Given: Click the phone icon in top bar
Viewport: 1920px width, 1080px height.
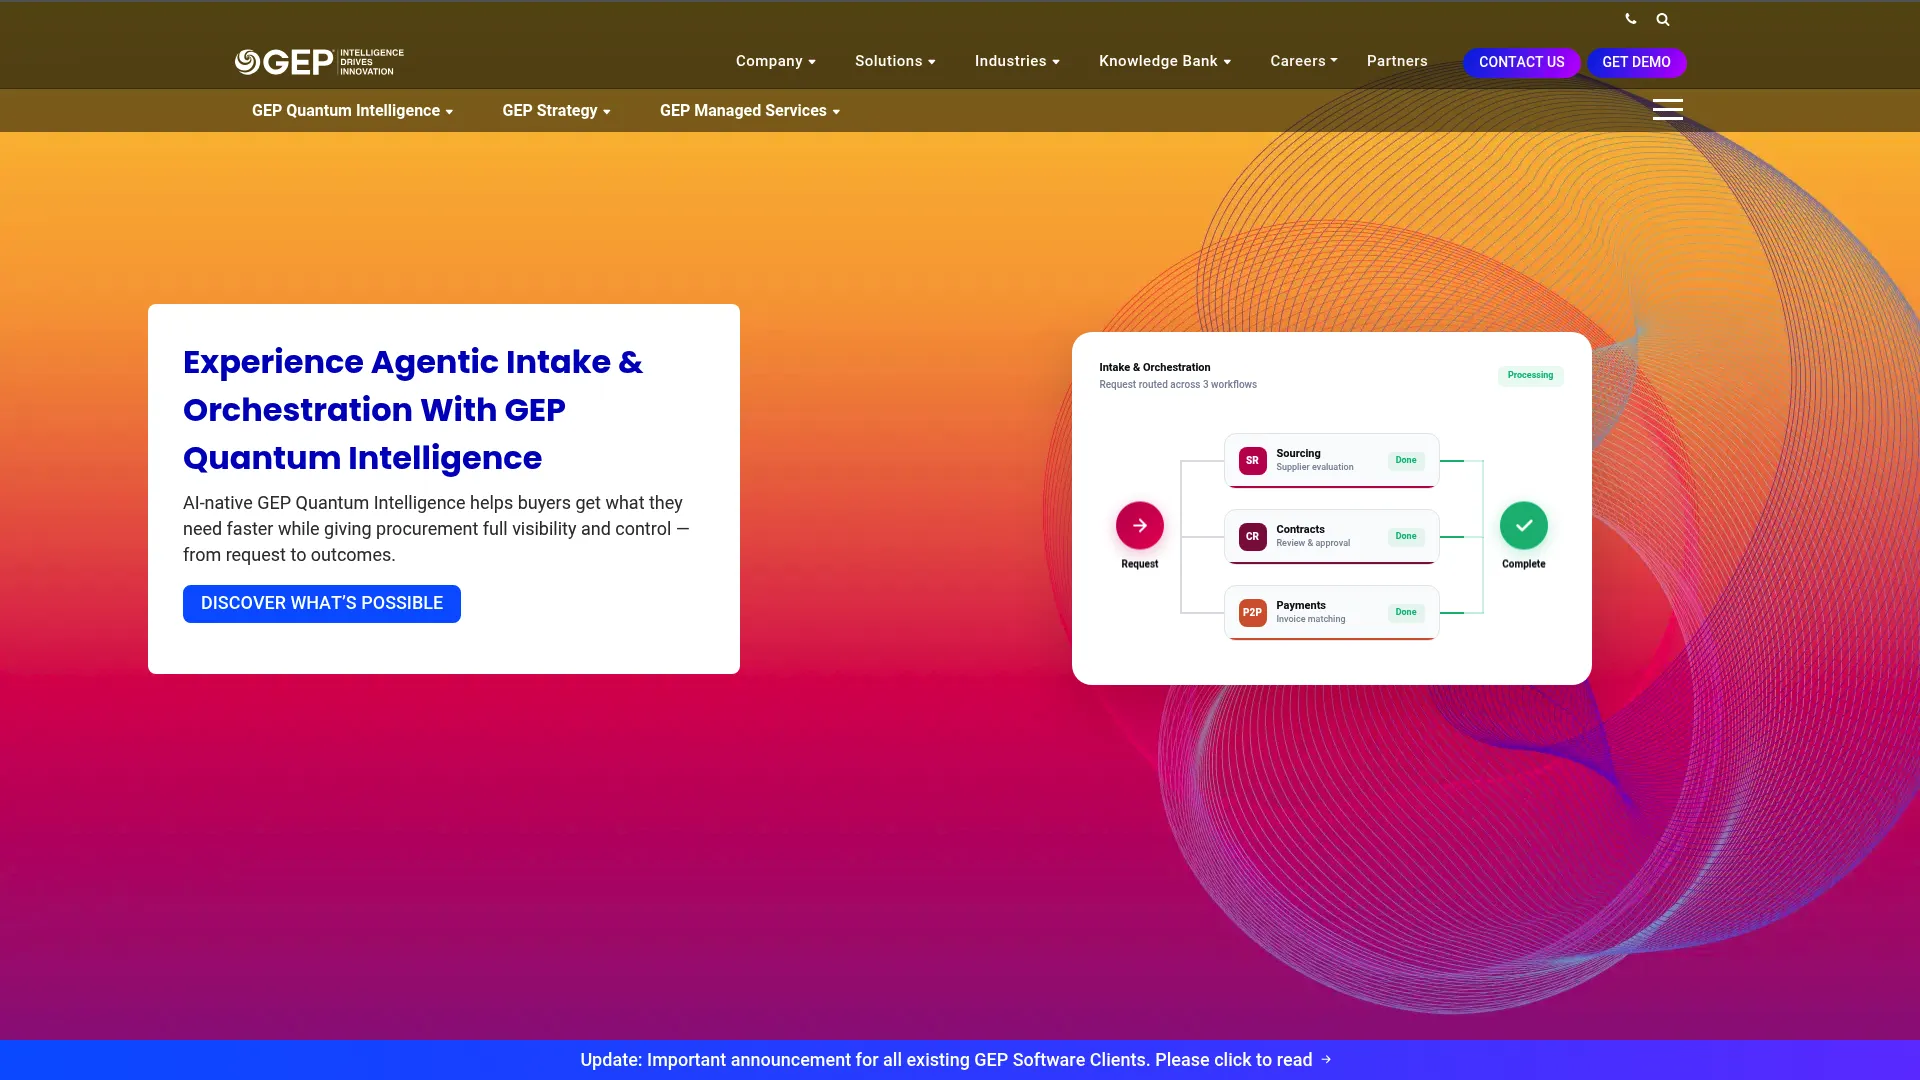Looking at the screenshot, I should [x=1631, y=19].
